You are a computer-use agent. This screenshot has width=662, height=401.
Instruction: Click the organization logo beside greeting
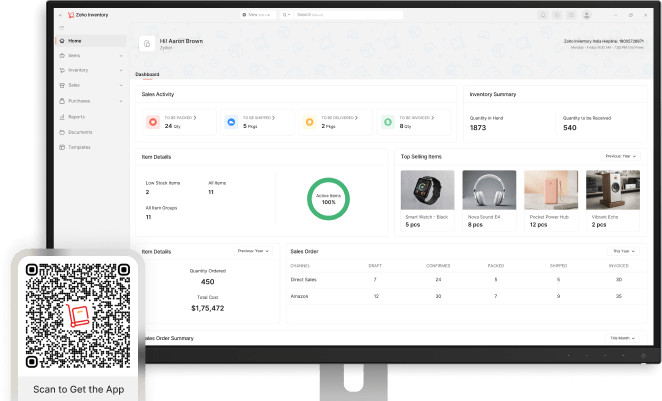[x=147, y=43]
